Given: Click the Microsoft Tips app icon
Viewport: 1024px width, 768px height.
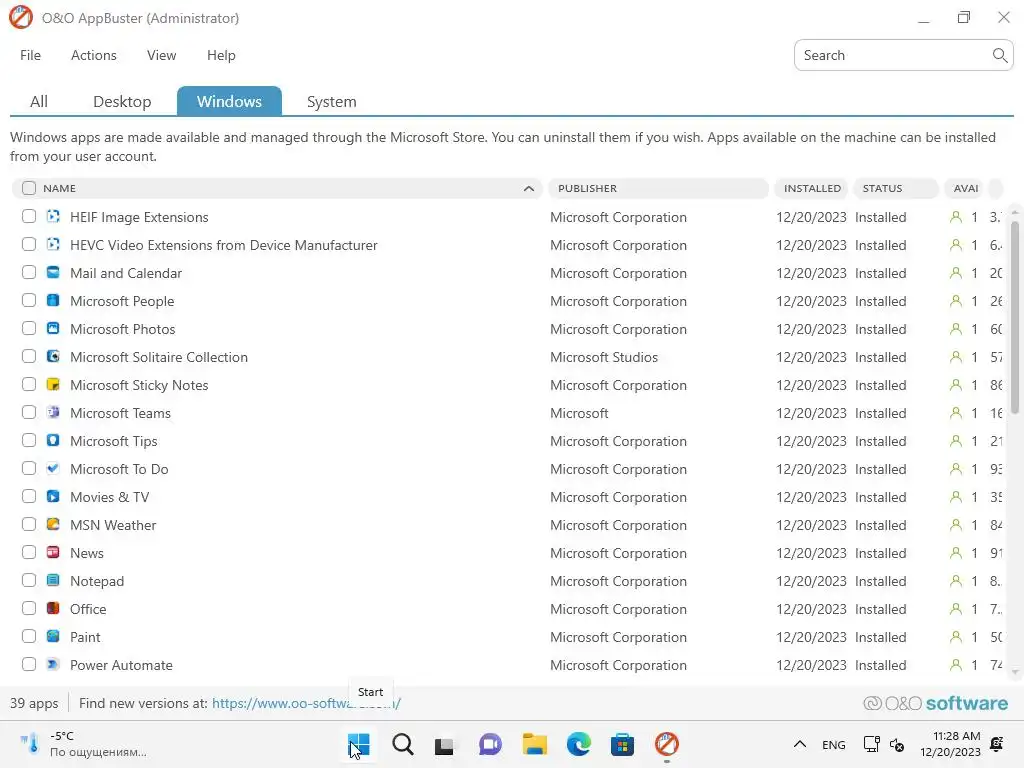Looking at the screenshot, I should (x=54, y=440).
